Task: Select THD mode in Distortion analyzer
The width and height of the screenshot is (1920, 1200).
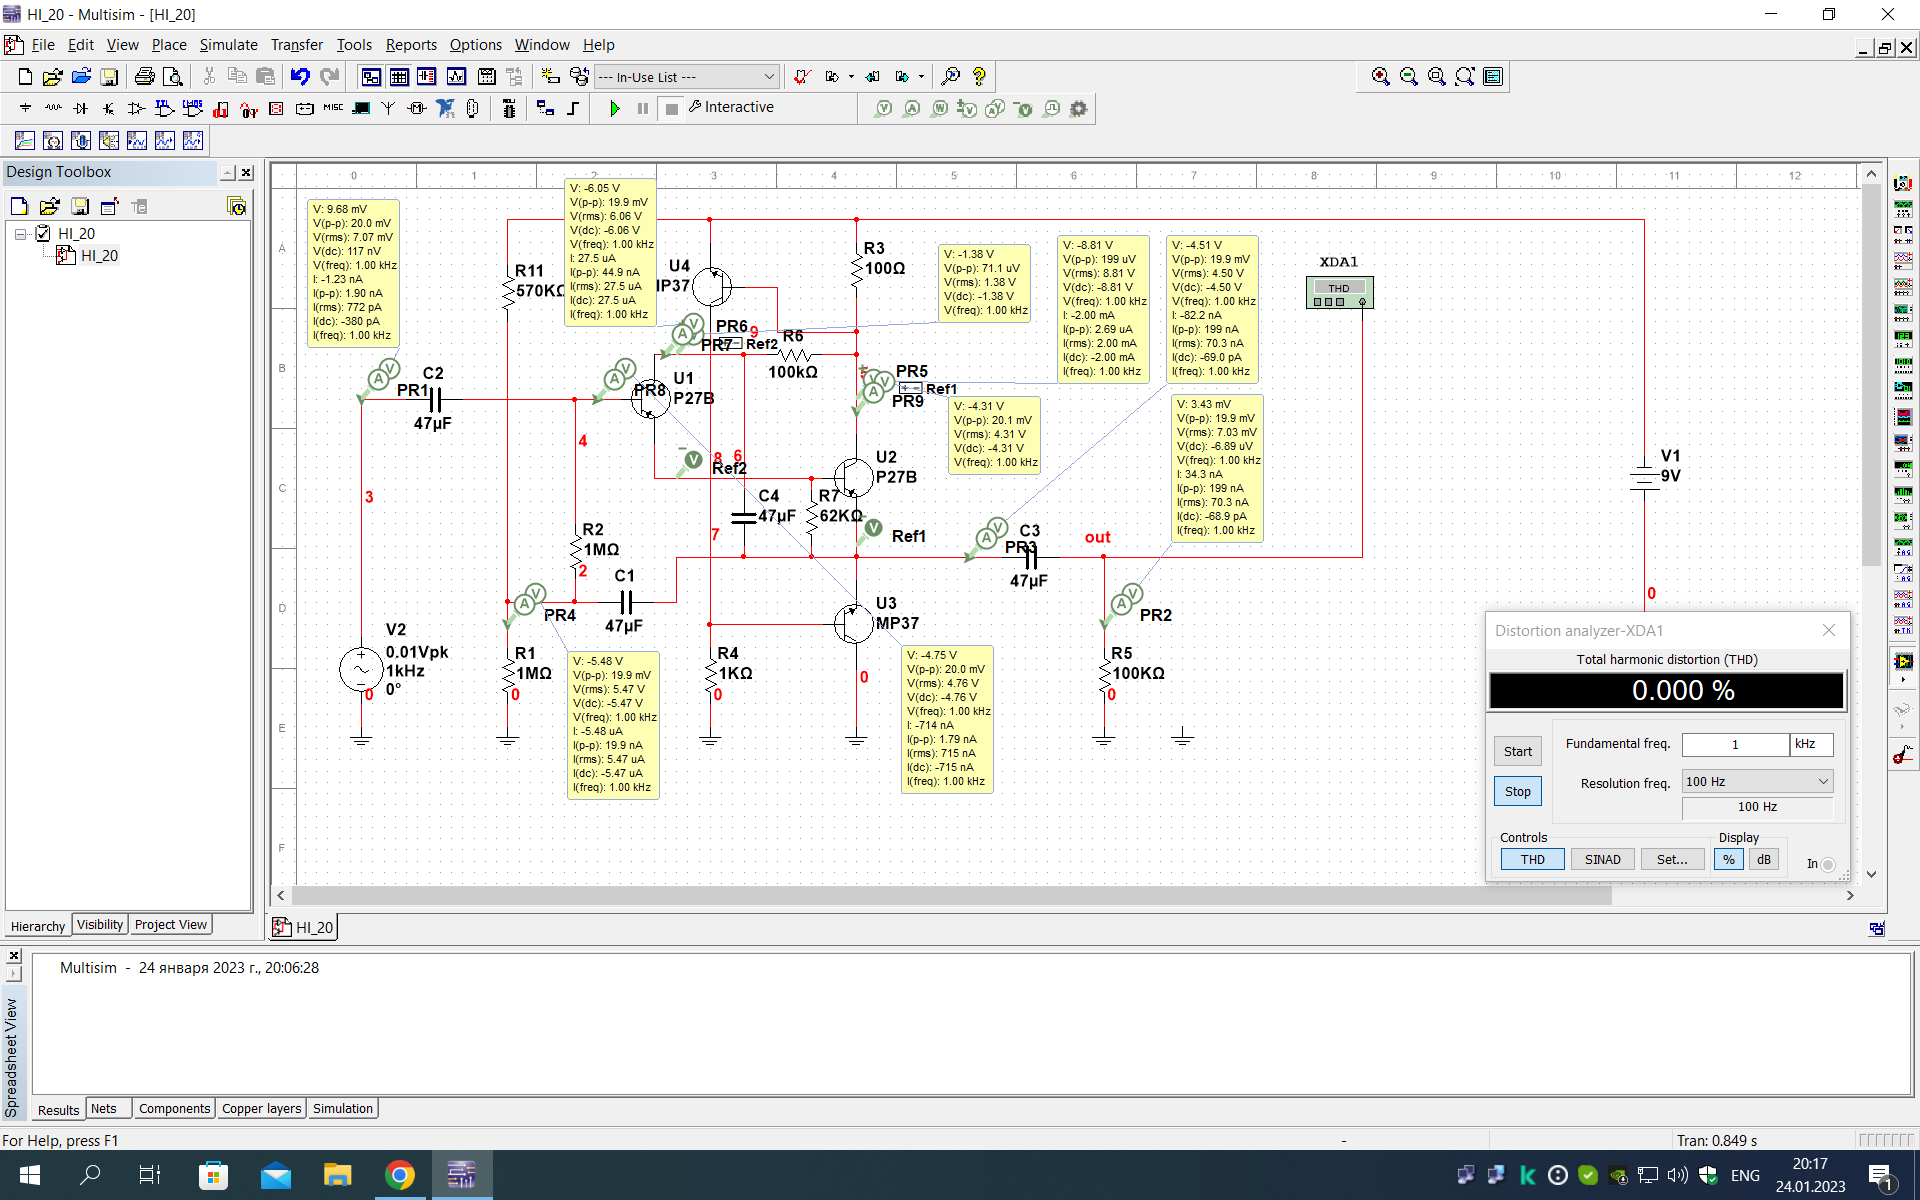Action: [x=1532, y=859]
